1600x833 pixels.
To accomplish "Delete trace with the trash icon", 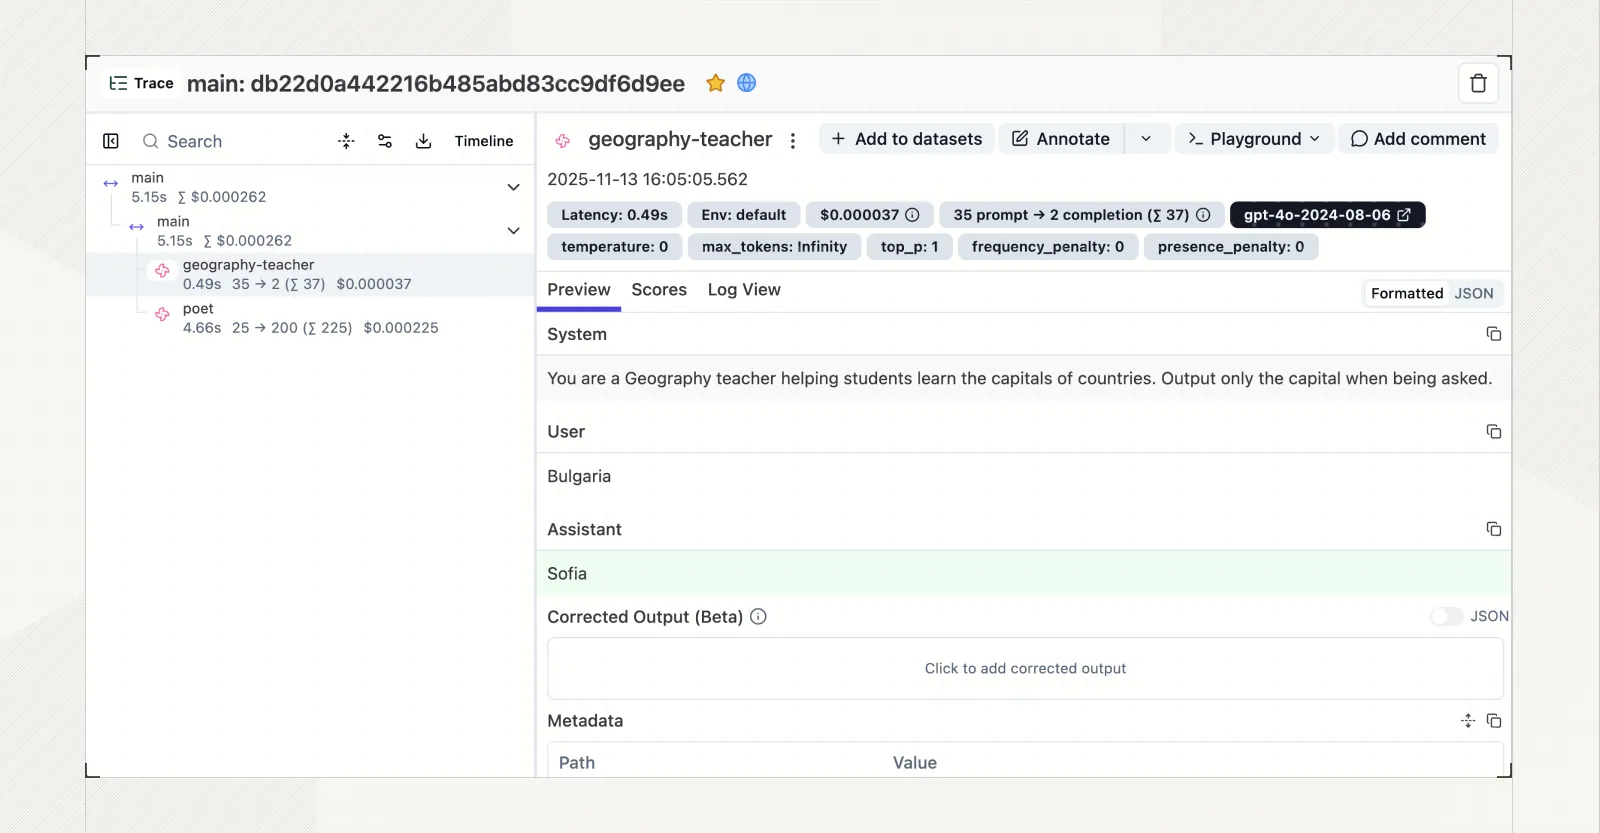I will click(1478, 84).
